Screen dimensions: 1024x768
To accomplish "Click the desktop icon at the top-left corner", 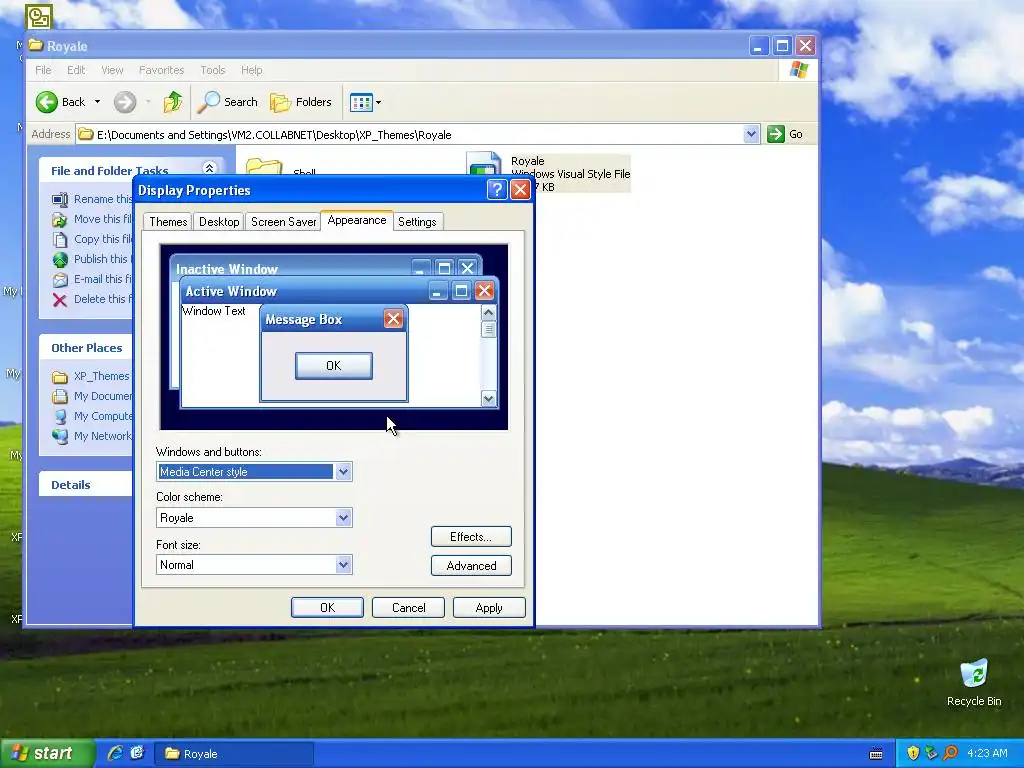I will (x=38, y=16).
